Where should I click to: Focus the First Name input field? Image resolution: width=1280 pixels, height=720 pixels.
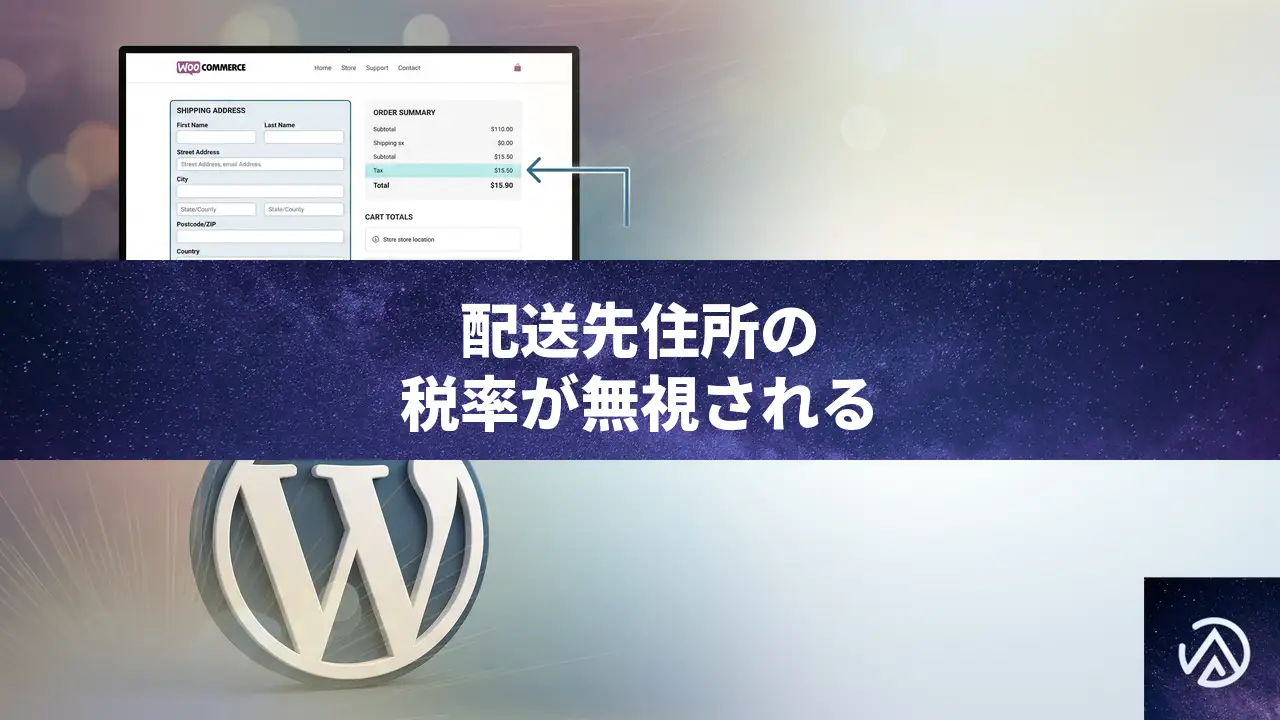216,137
